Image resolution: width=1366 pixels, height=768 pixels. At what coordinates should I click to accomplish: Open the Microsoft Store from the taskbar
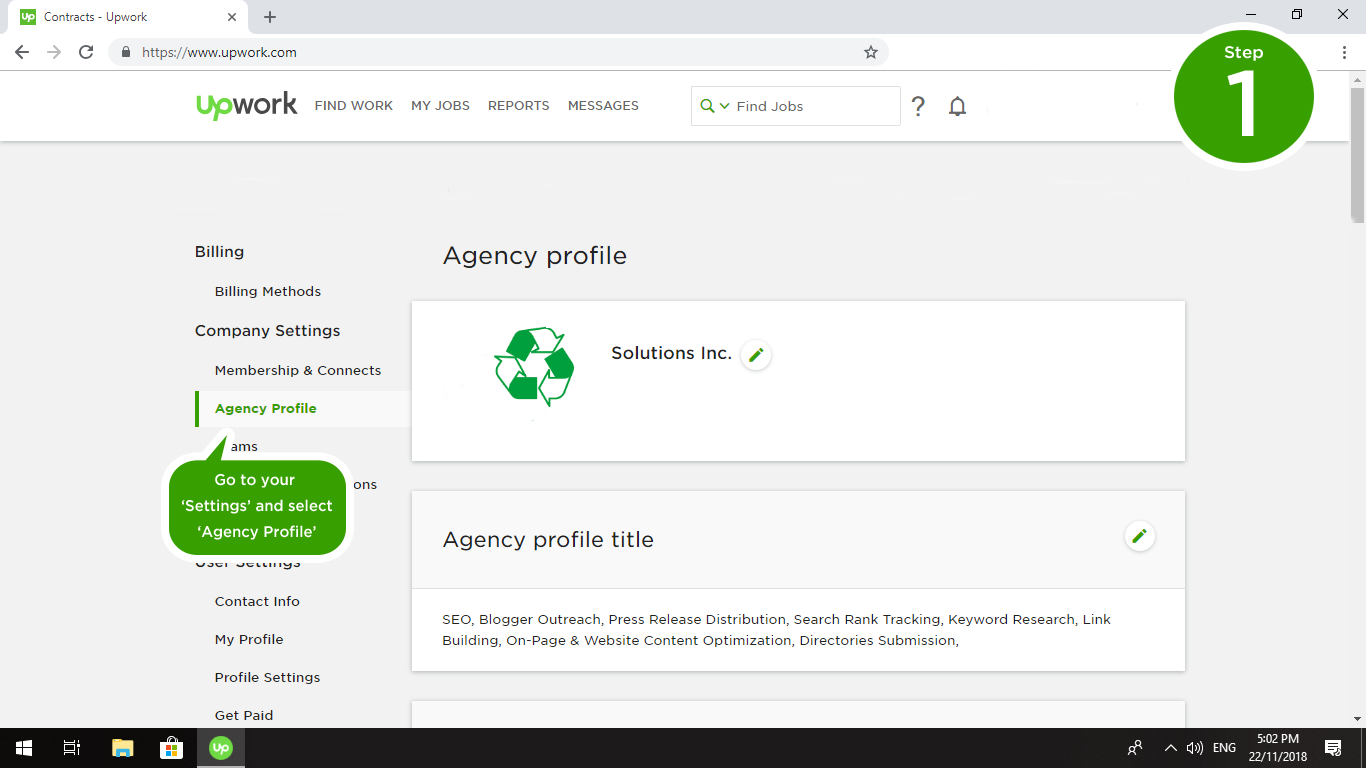pyautogui.click(x=171, y=748)
